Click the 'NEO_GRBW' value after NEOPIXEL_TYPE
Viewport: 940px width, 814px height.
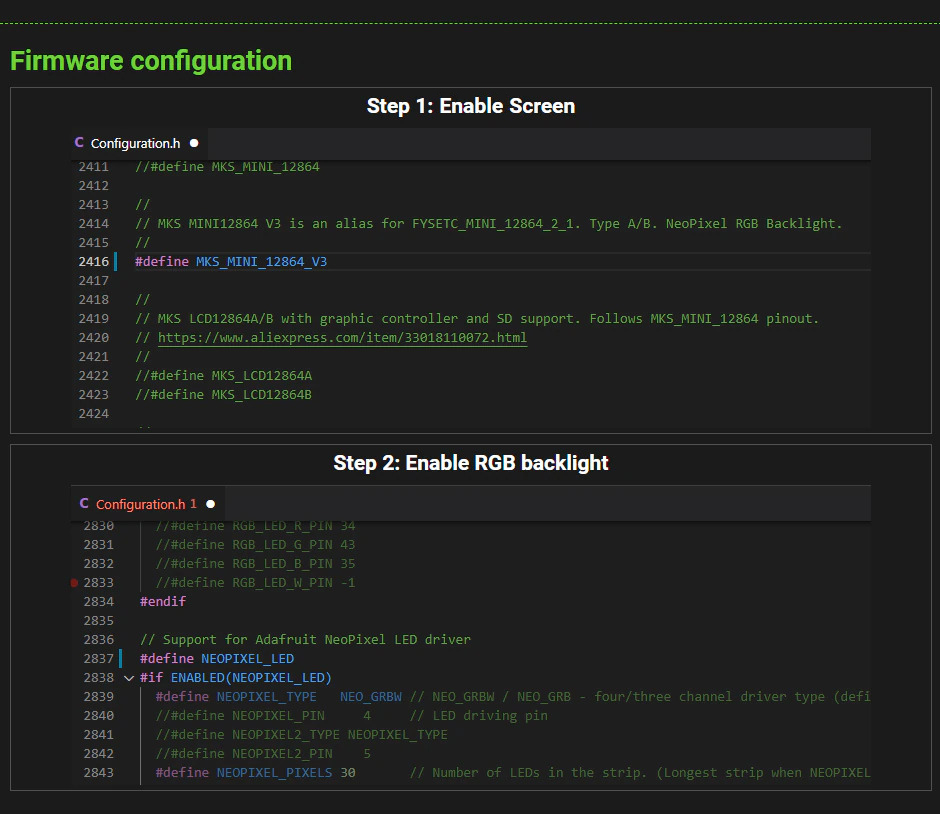[371, 697]
